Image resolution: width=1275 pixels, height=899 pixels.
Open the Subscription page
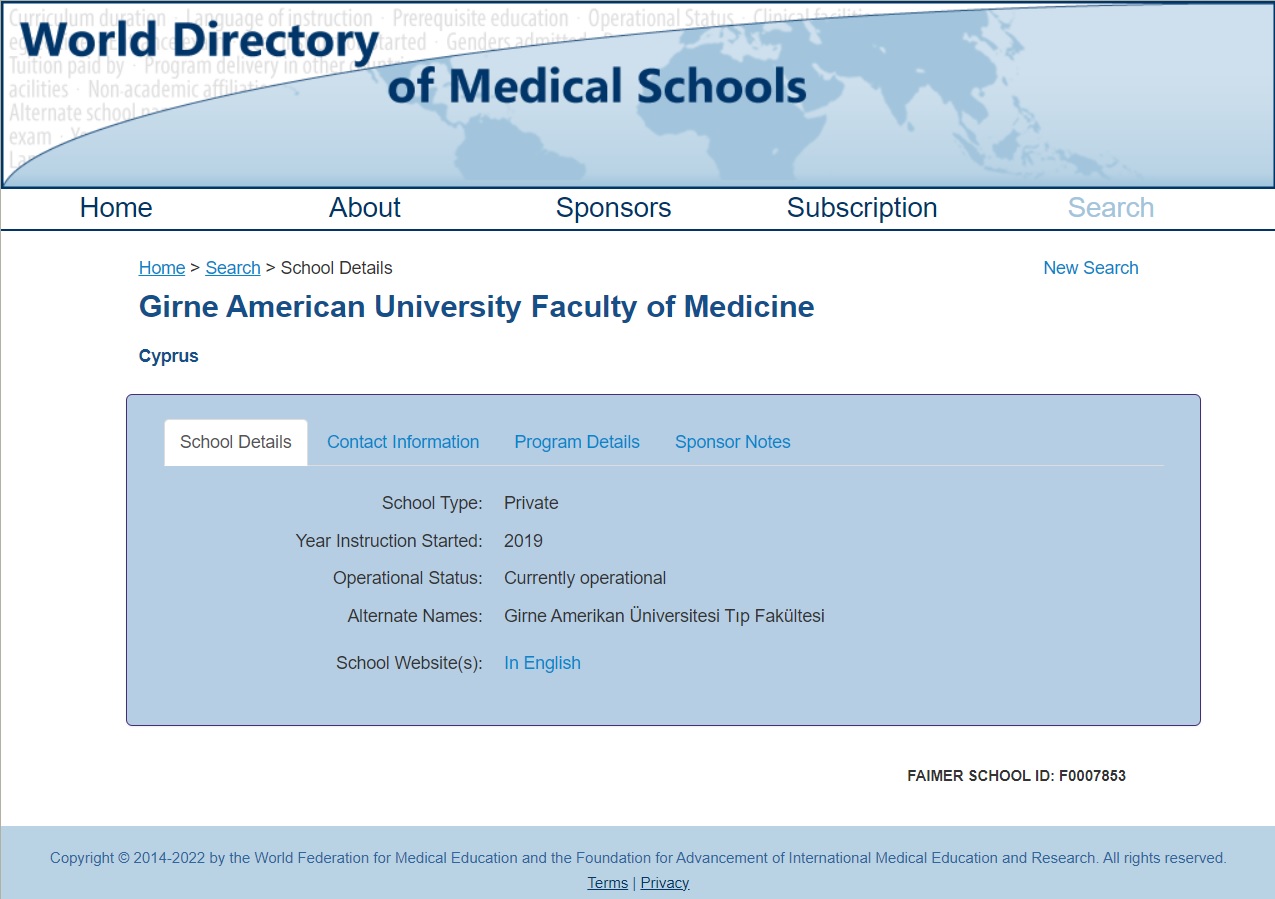coord(862,208)
